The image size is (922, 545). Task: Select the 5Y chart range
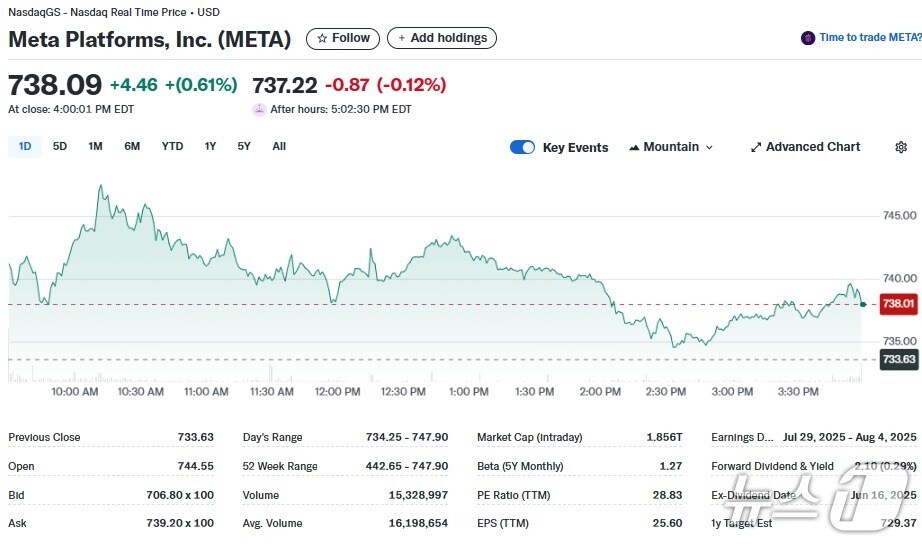(244, 146)
